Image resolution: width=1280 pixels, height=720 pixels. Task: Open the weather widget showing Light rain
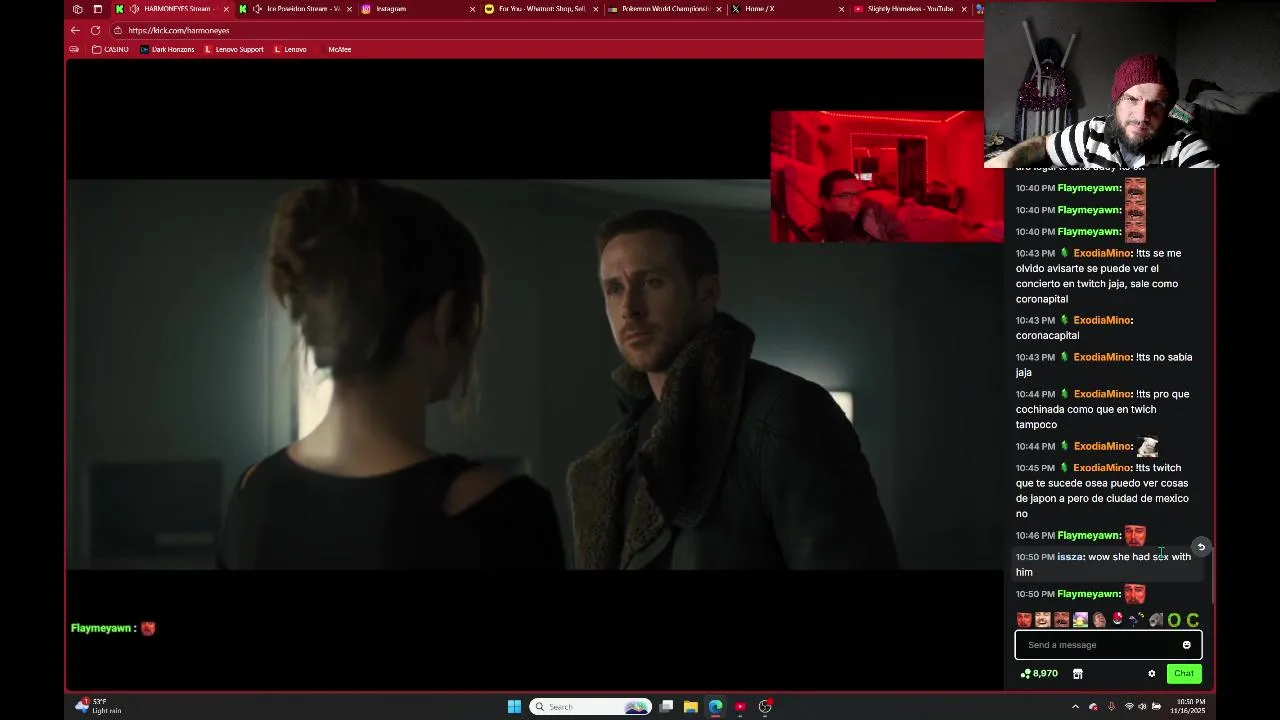pyautogui.click(x=97, y=707)
